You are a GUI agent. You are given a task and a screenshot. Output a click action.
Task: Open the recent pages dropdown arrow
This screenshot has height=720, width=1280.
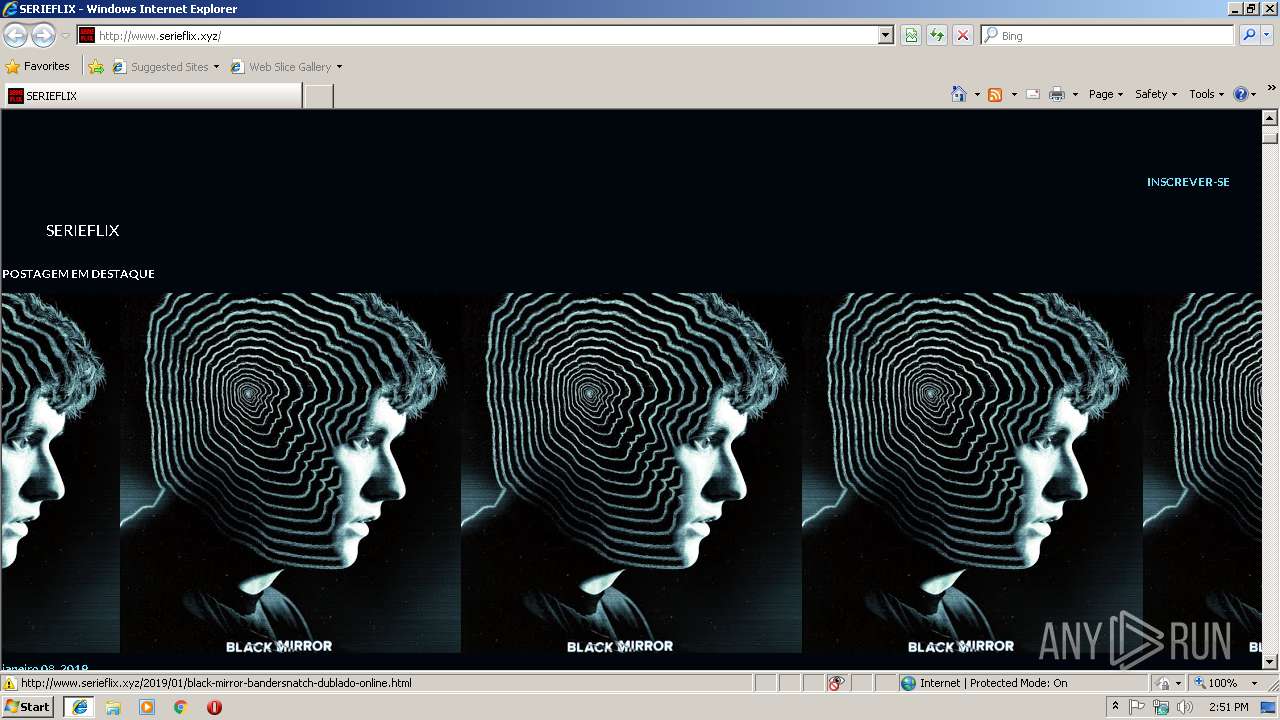tap(65, 36)
